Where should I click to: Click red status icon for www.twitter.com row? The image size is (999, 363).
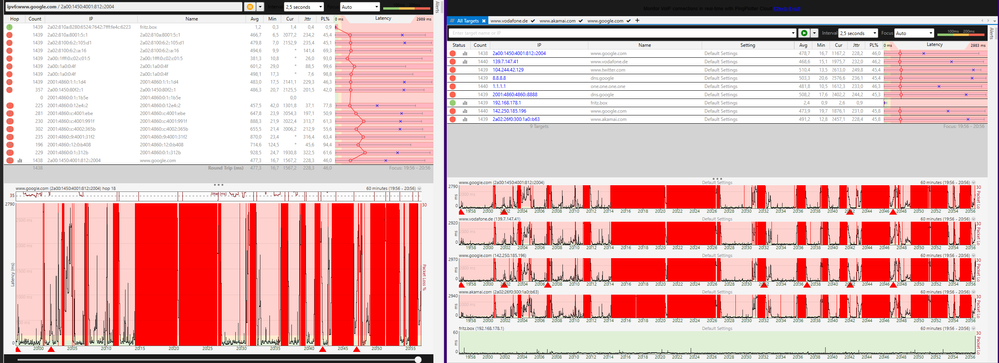(x=453, y=69)
